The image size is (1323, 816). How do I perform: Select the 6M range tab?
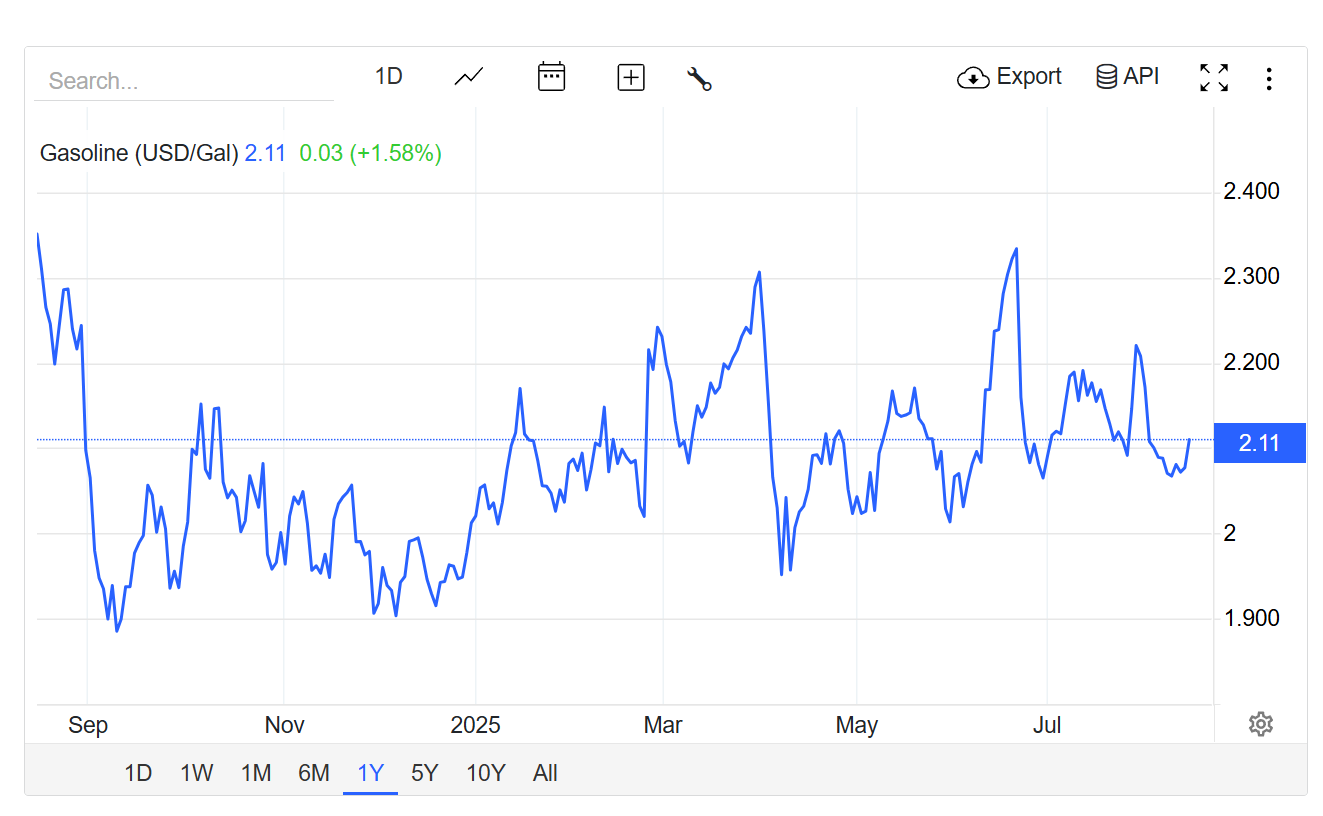point(314,773)
